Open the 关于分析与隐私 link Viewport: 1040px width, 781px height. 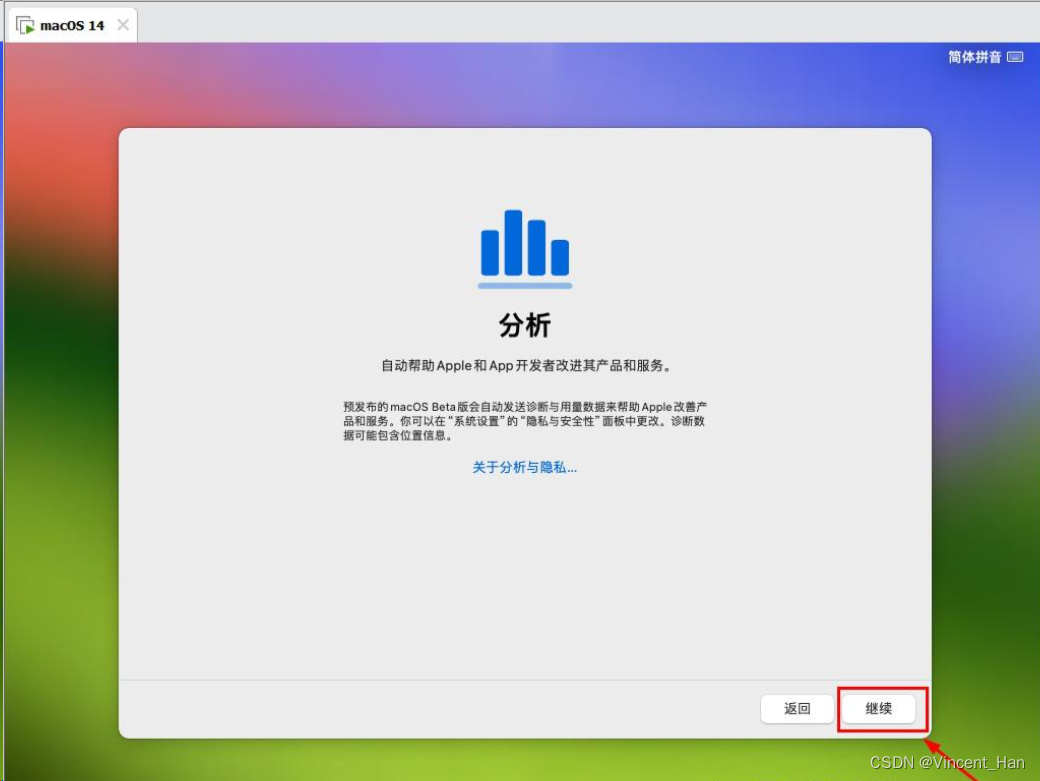(525, 467)
